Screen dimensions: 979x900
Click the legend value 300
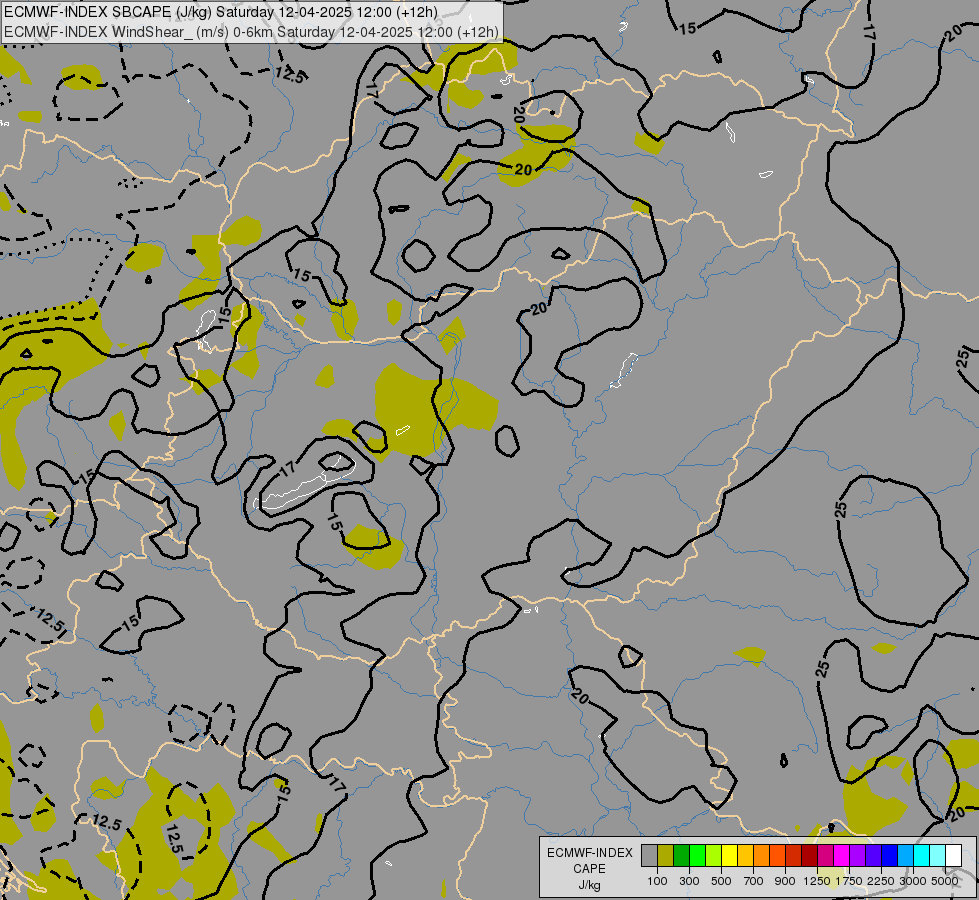coord(689,881)
